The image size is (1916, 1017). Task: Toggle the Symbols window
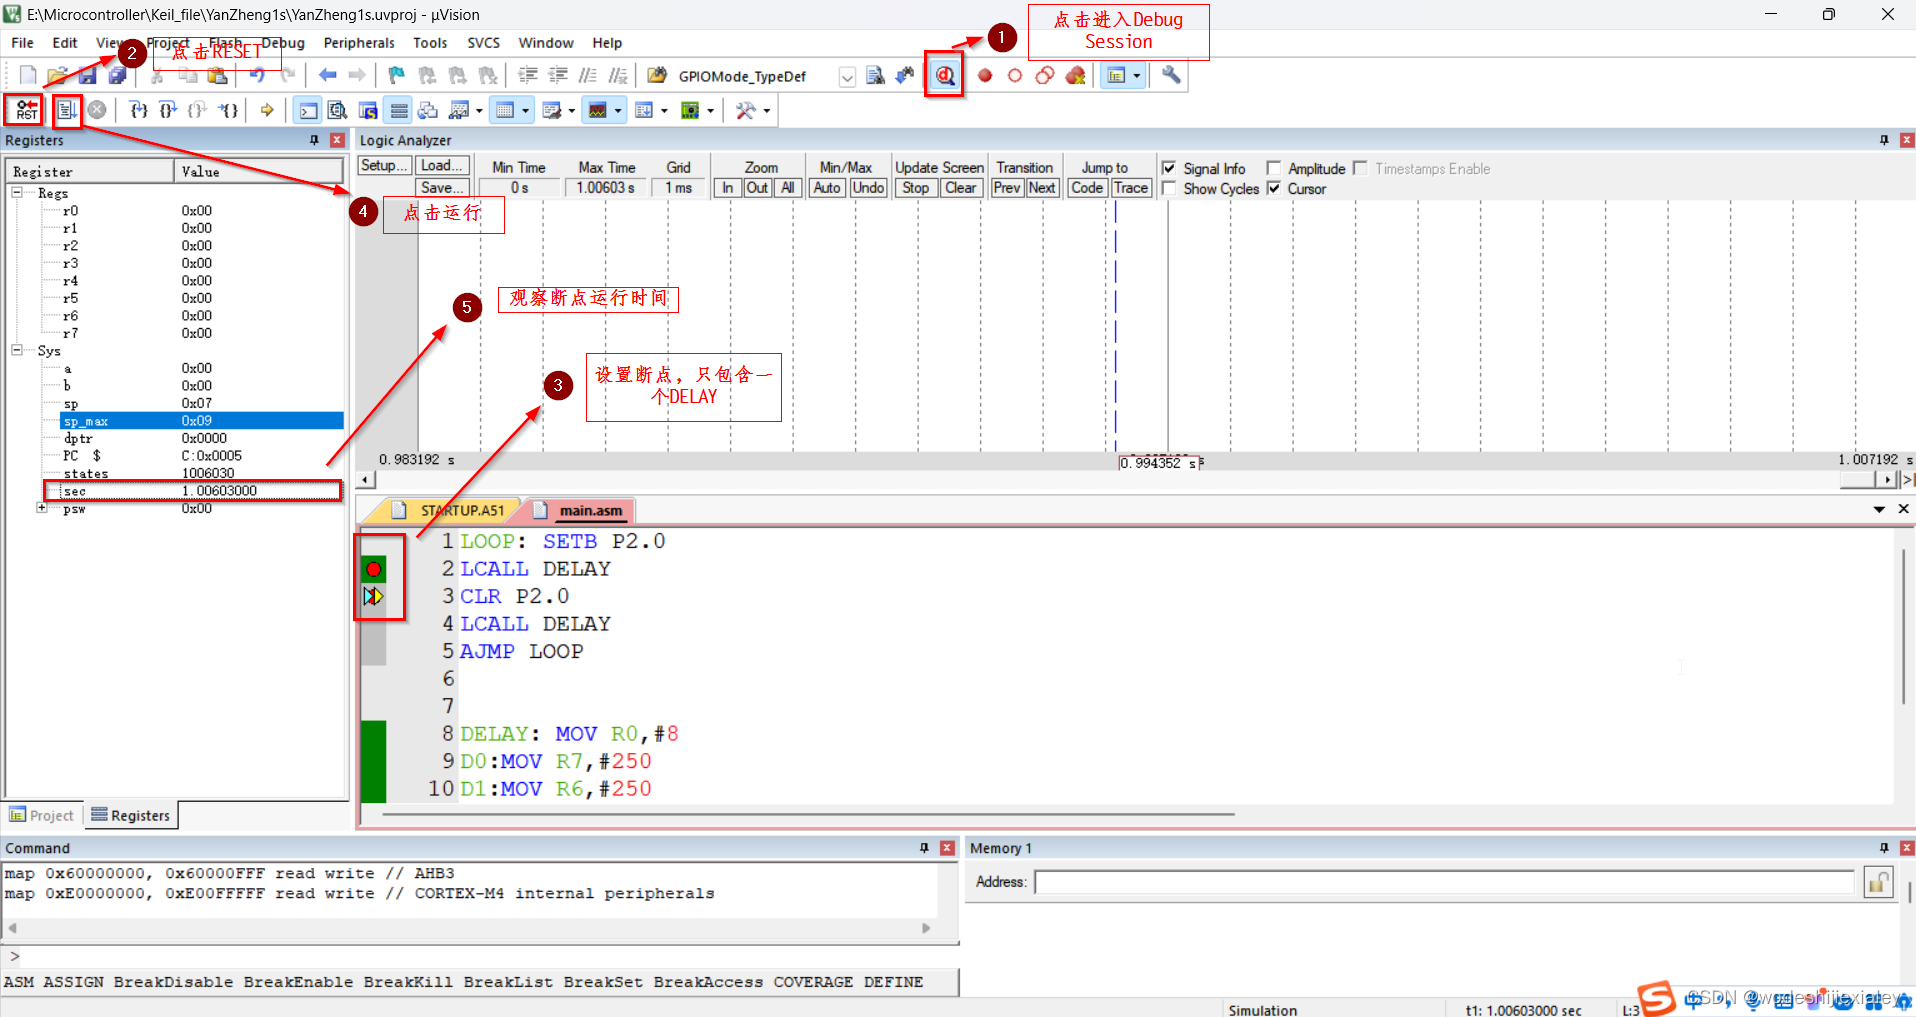368,110
